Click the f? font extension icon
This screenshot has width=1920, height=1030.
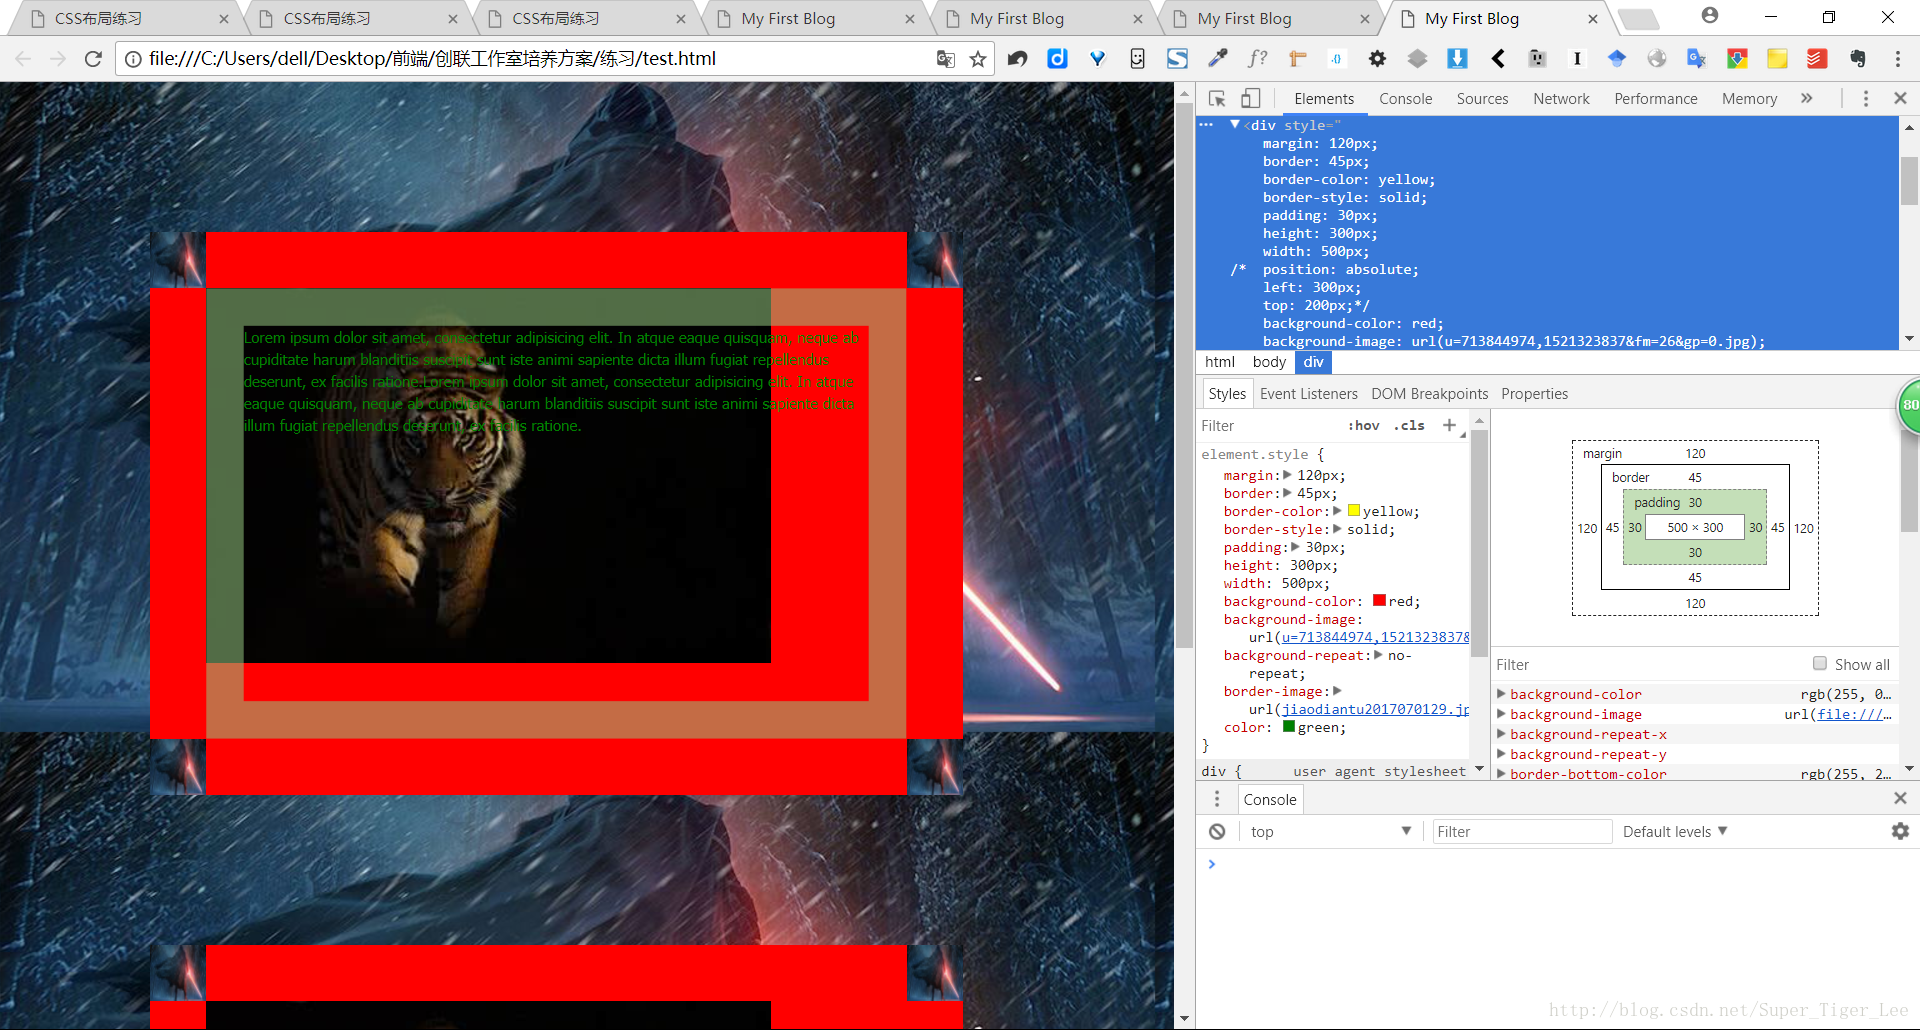click(1257, 59)
